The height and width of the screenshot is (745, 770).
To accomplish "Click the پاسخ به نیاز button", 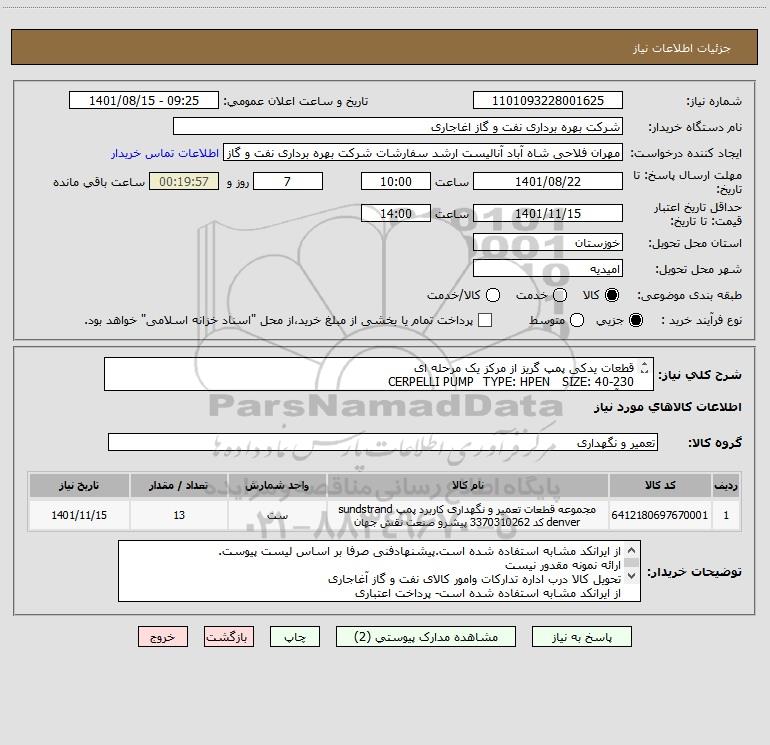I will point(581,636).
